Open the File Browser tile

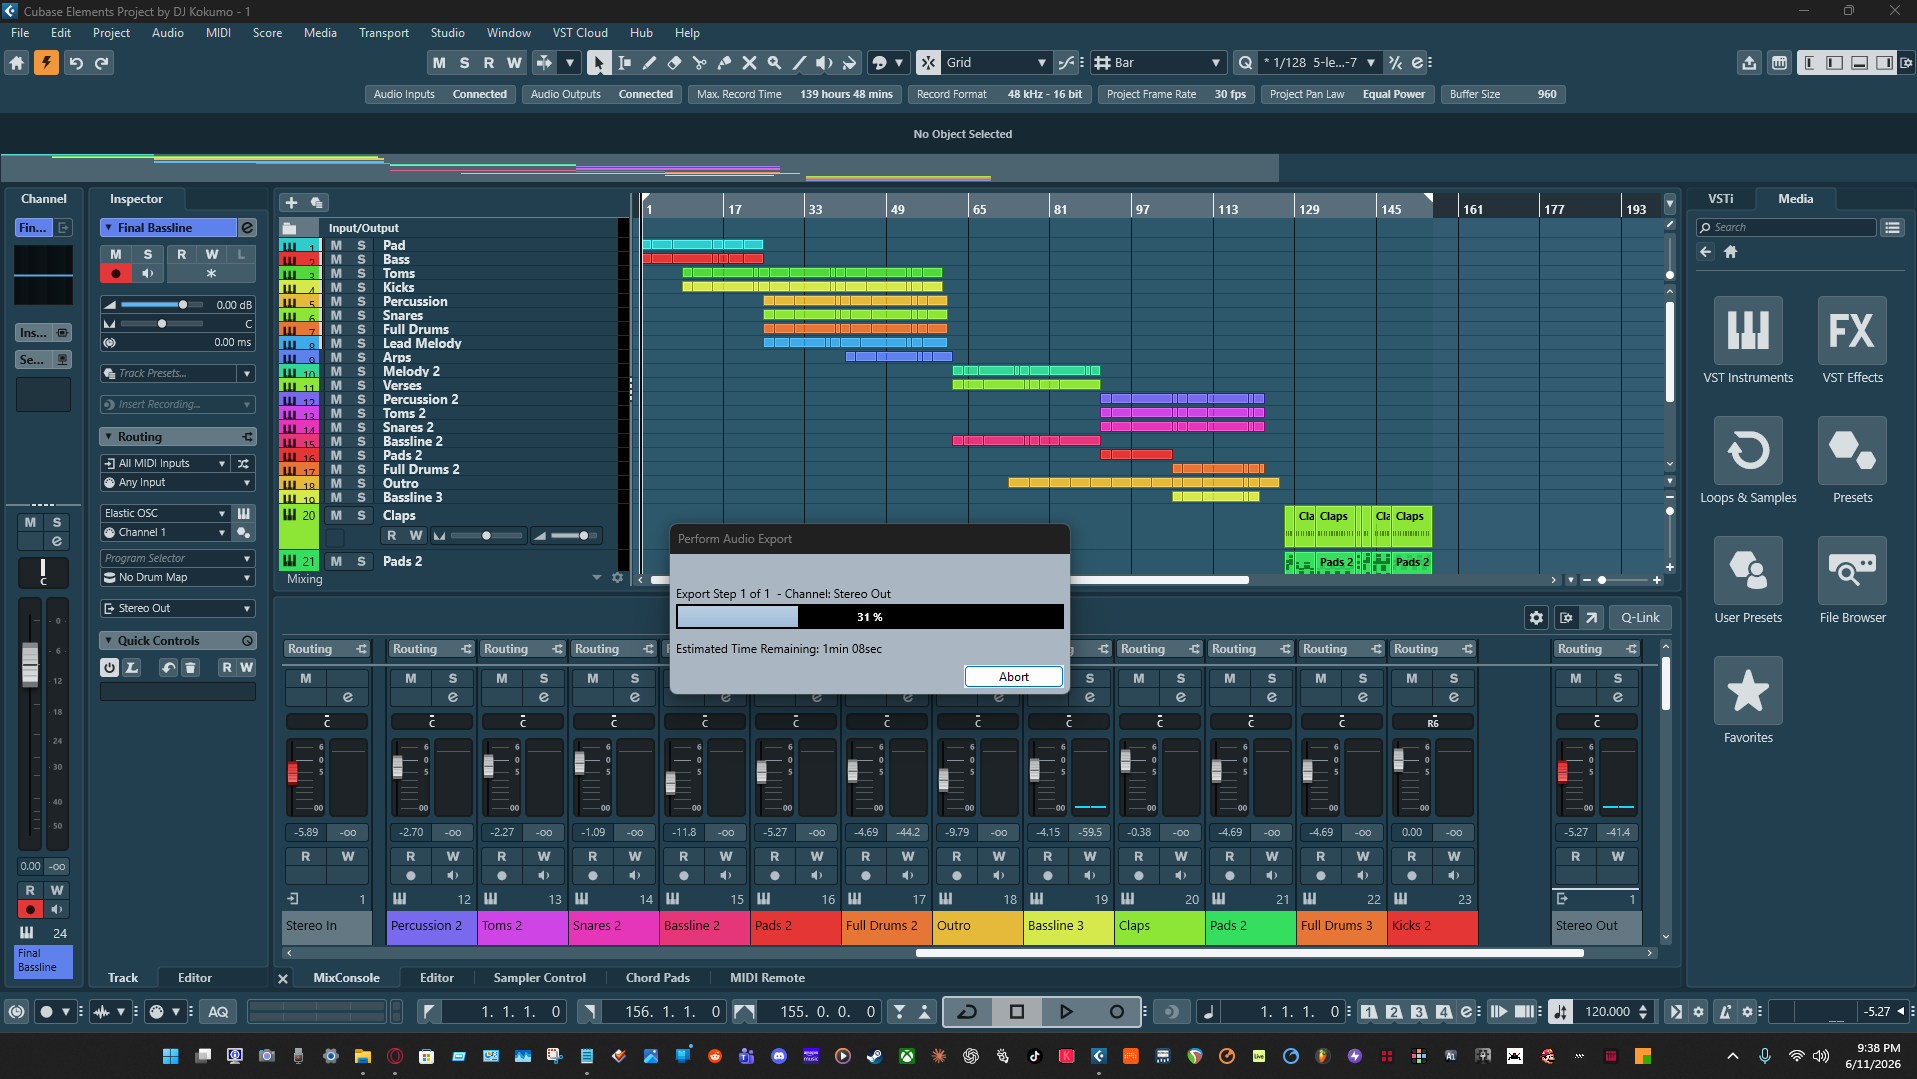click(x=1852, y=580)
